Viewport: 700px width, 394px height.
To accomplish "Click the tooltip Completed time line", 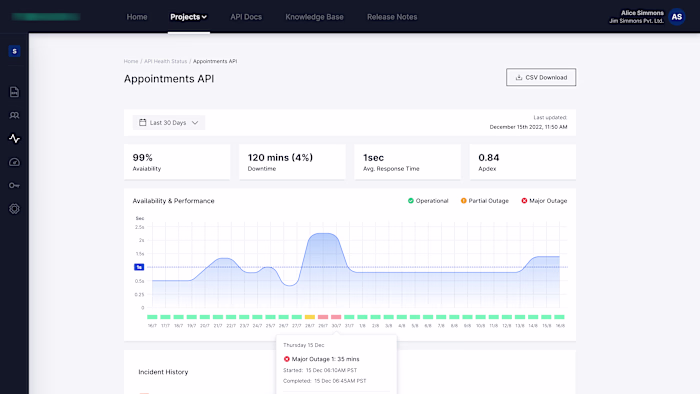I will pyautogui.click(x=325, y=381).
